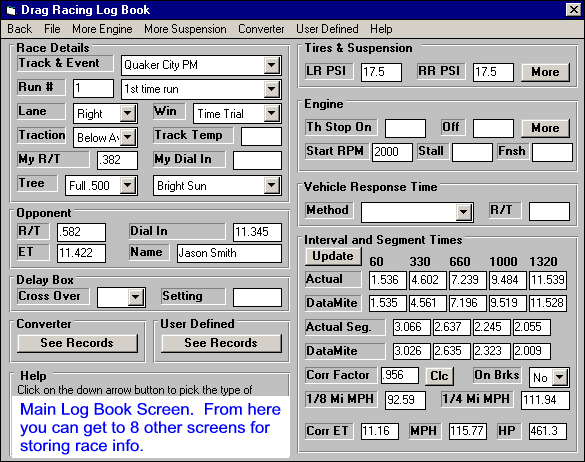Open the Tree dropdown showing Full .500
The height and width of the screenshot is (462, 585).
[x=128, y=185]
